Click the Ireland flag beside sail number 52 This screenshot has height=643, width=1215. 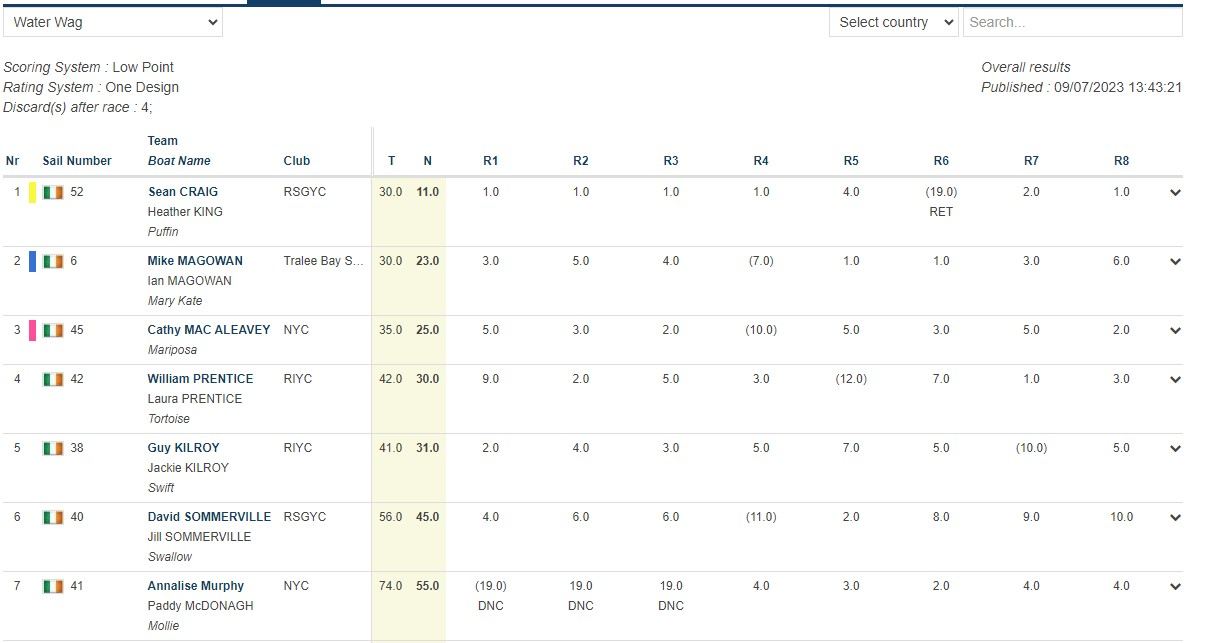click(x=53, y=193)
